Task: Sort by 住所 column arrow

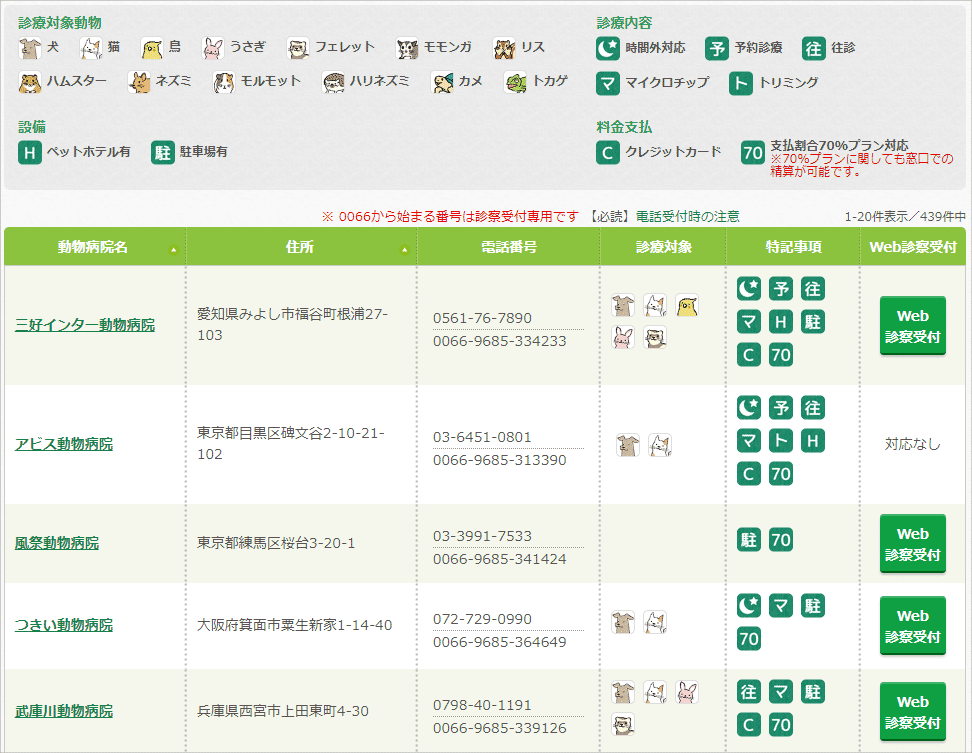Action: click(405, 250)
